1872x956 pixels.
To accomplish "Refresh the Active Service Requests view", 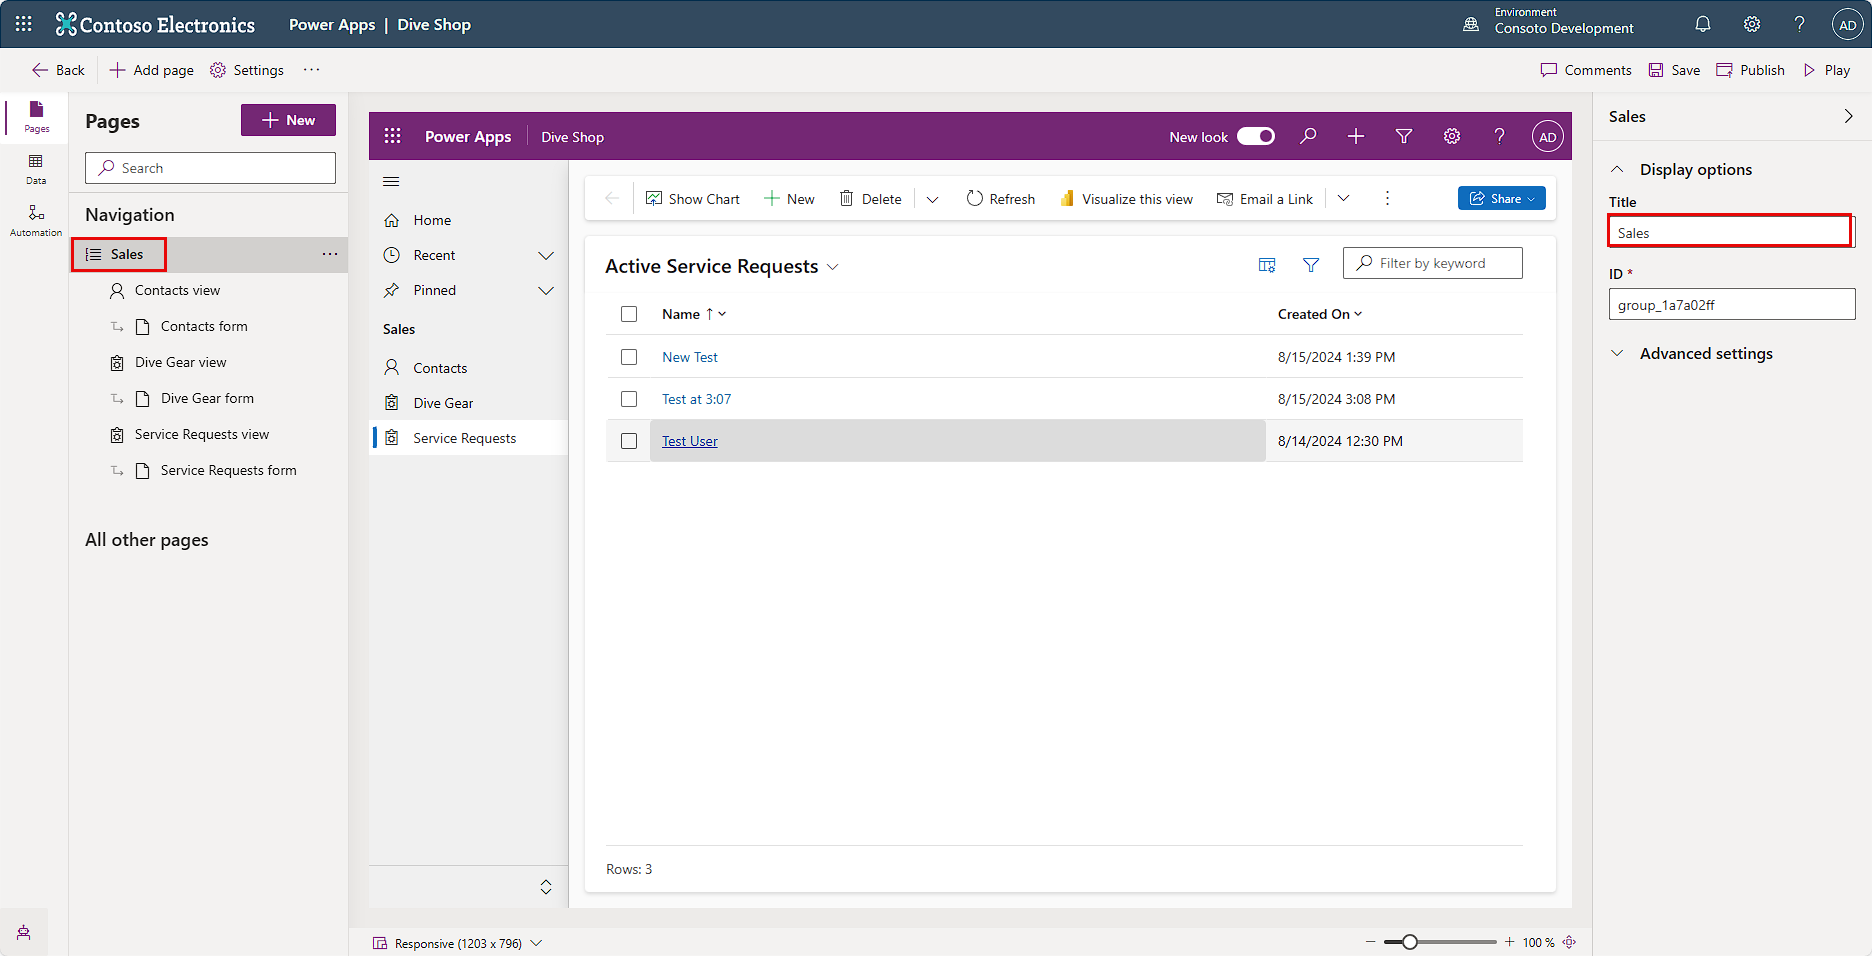I will coord(999,198).
